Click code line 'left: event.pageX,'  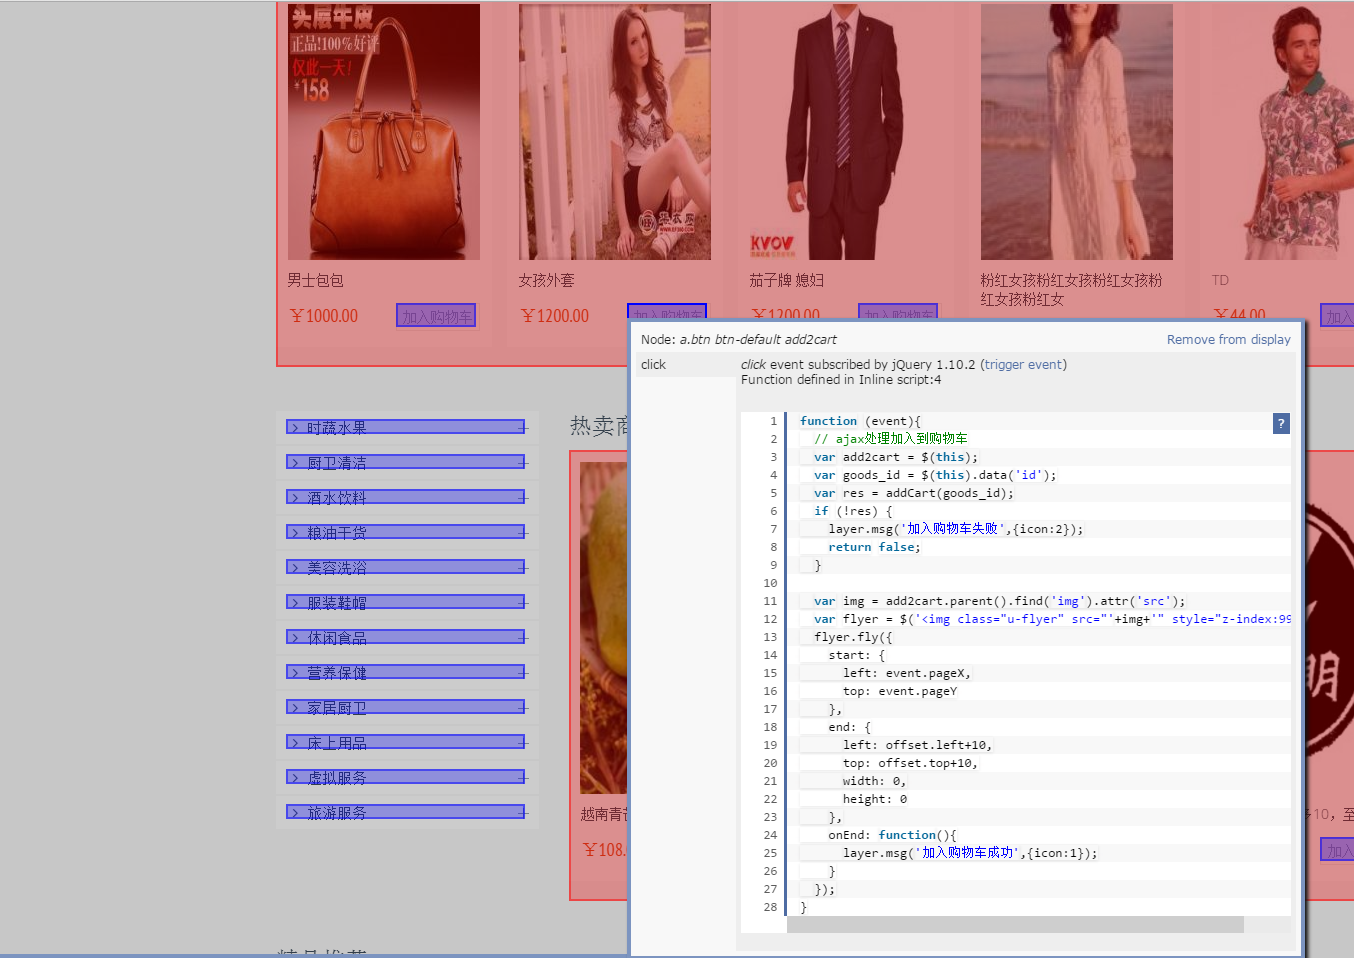click(907, 673)
